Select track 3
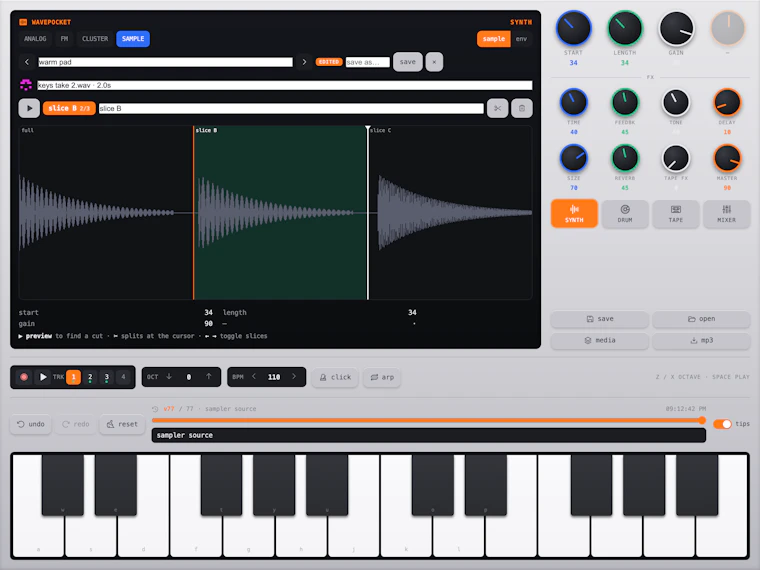This screenshot has height=570, width=760. (107, 377)
